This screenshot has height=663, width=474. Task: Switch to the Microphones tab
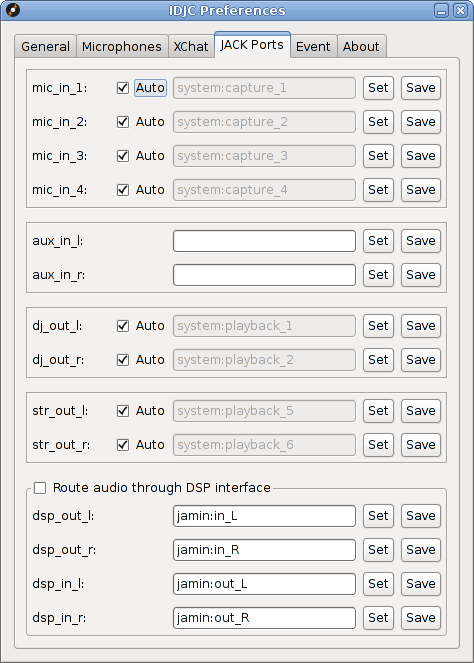pos(122,47)
